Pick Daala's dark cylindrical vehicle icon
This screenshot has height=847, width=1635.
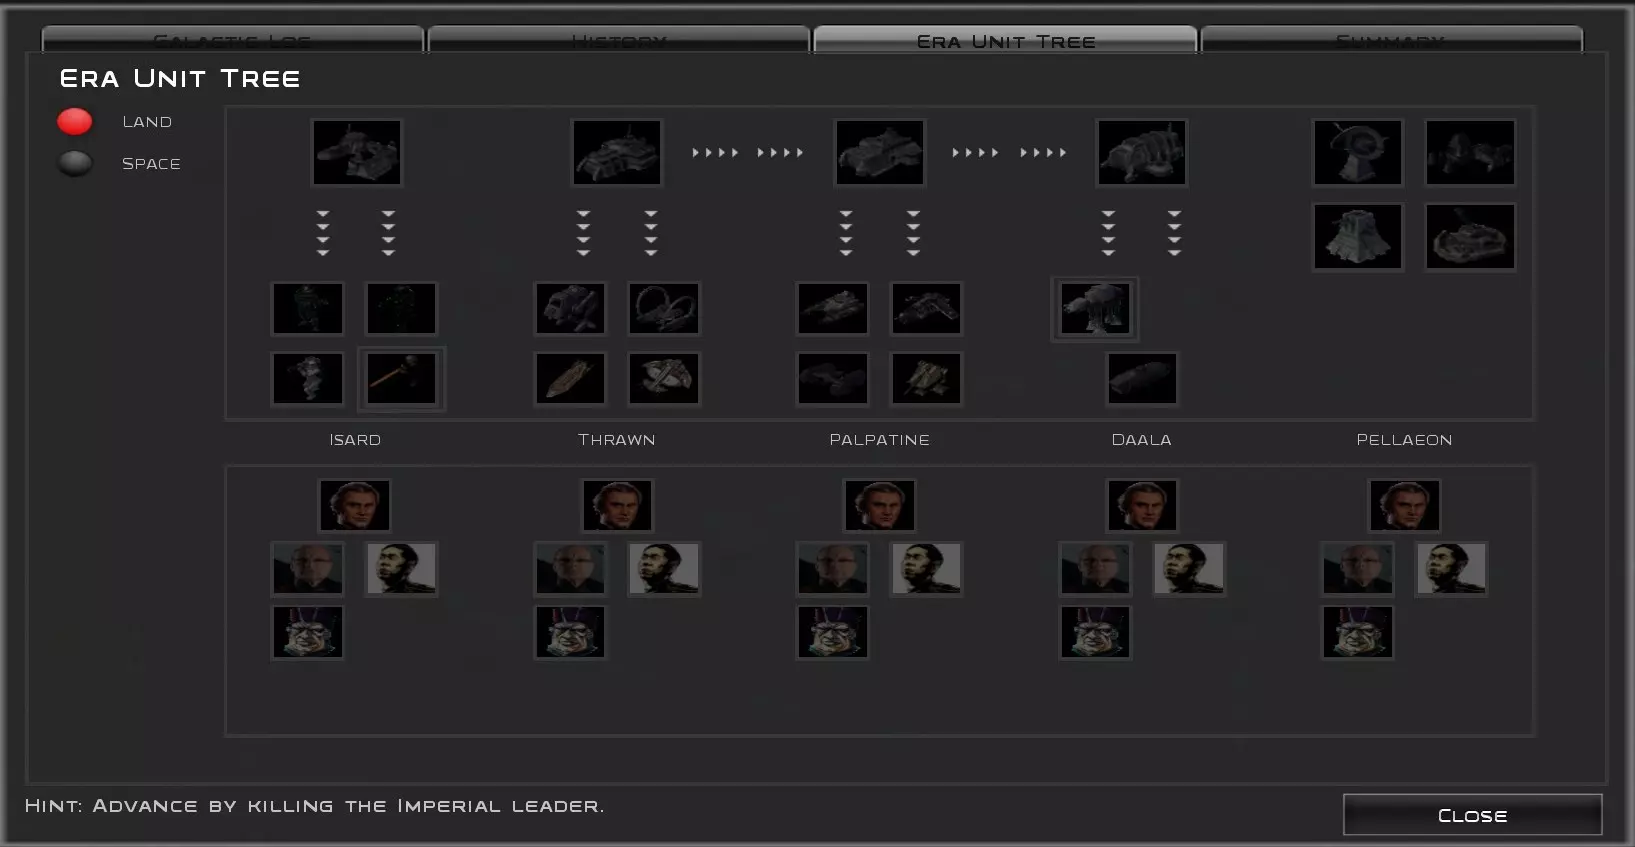pos(1142,379)
